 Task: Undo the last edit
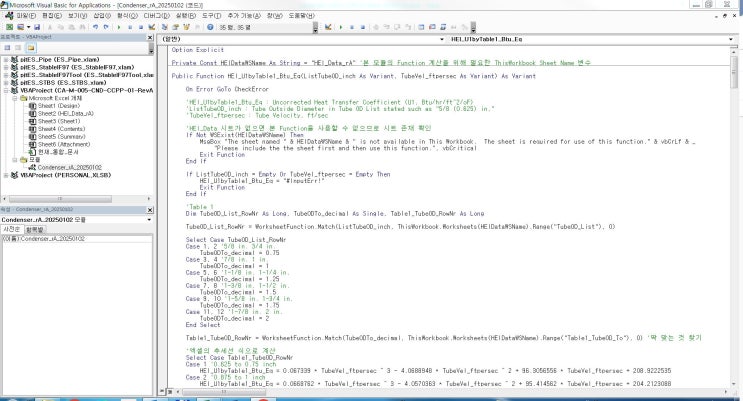[96, 27]
